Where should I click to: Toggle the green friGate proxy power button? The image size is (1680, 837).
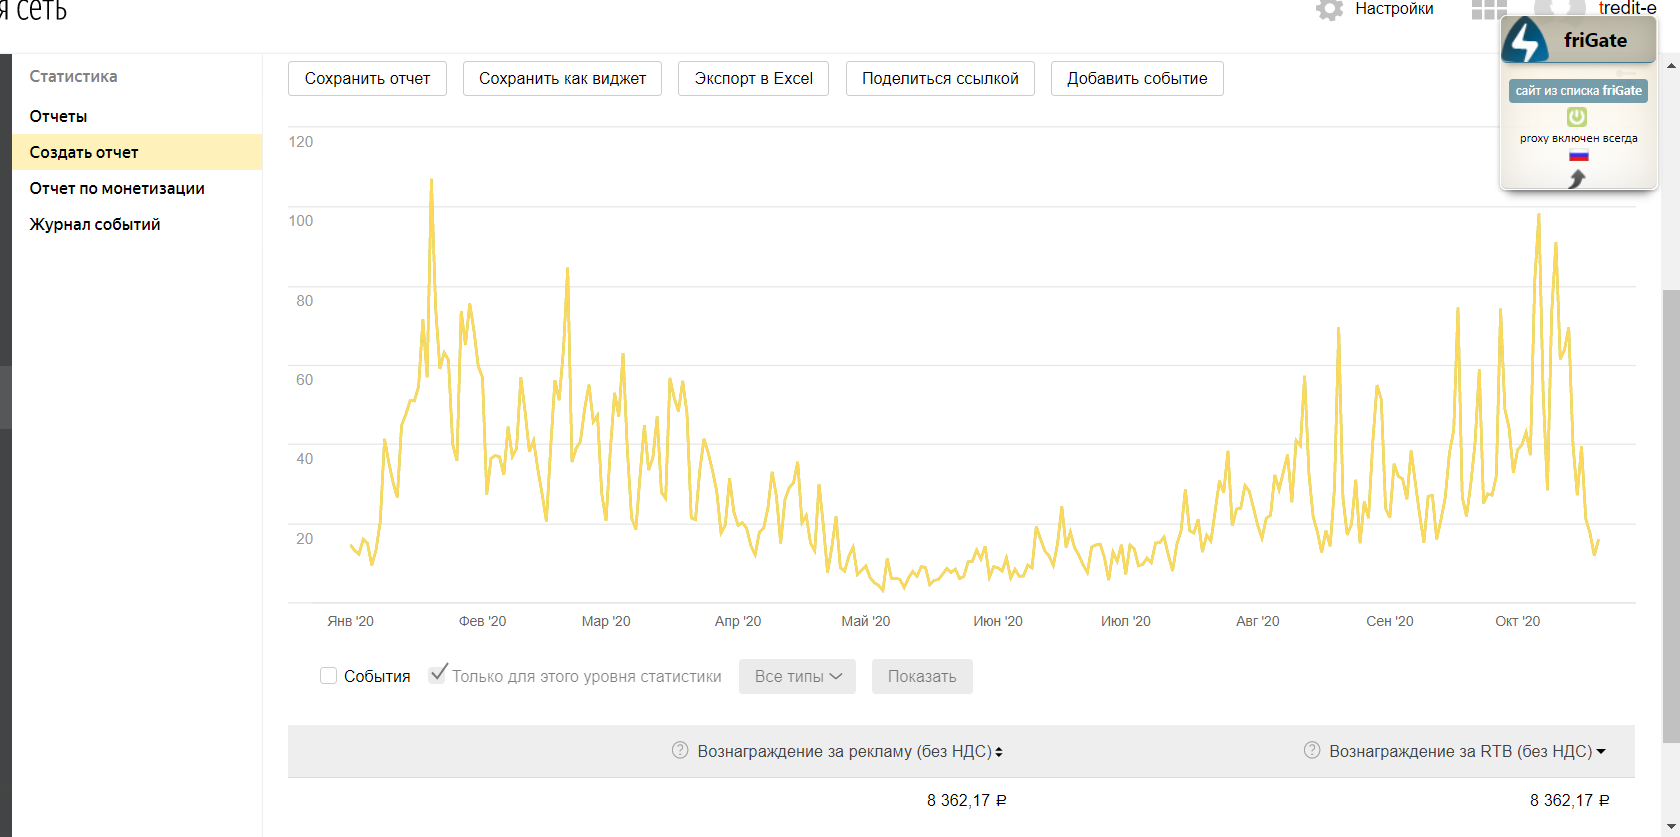pyautogui.click(x=1577, y=117)
